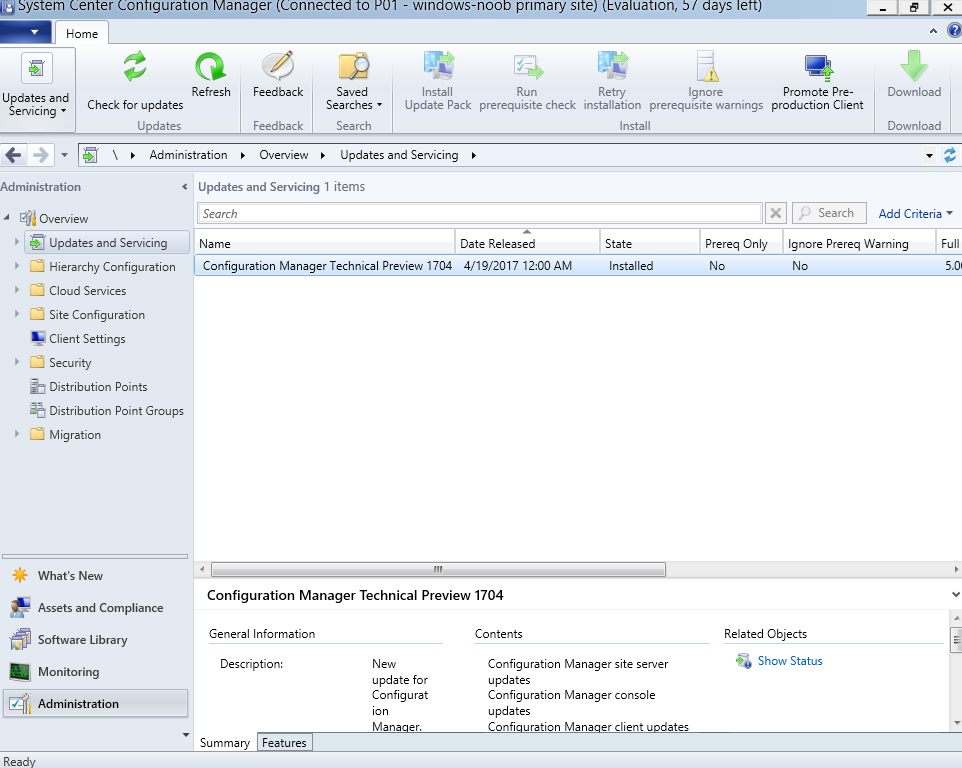Click Updates and Servicing in the breadcrumb

point(399,155)
